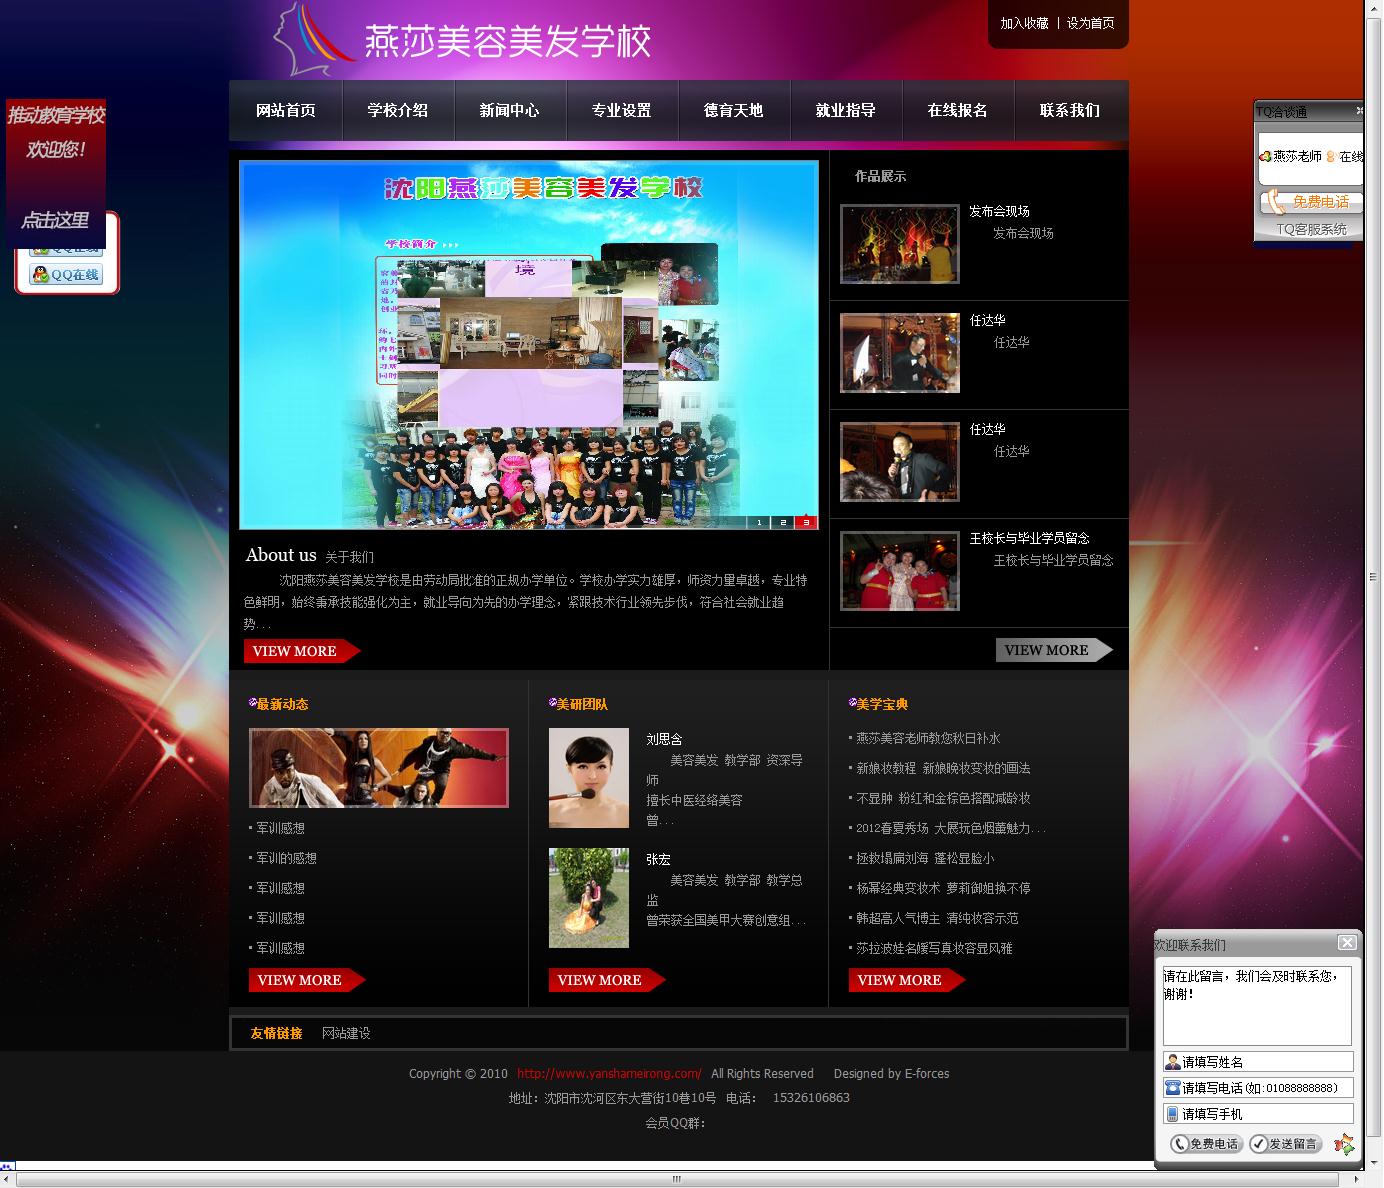
Task: Click the 加入收藏 link at top right
Action: (x=1024, y=23)
